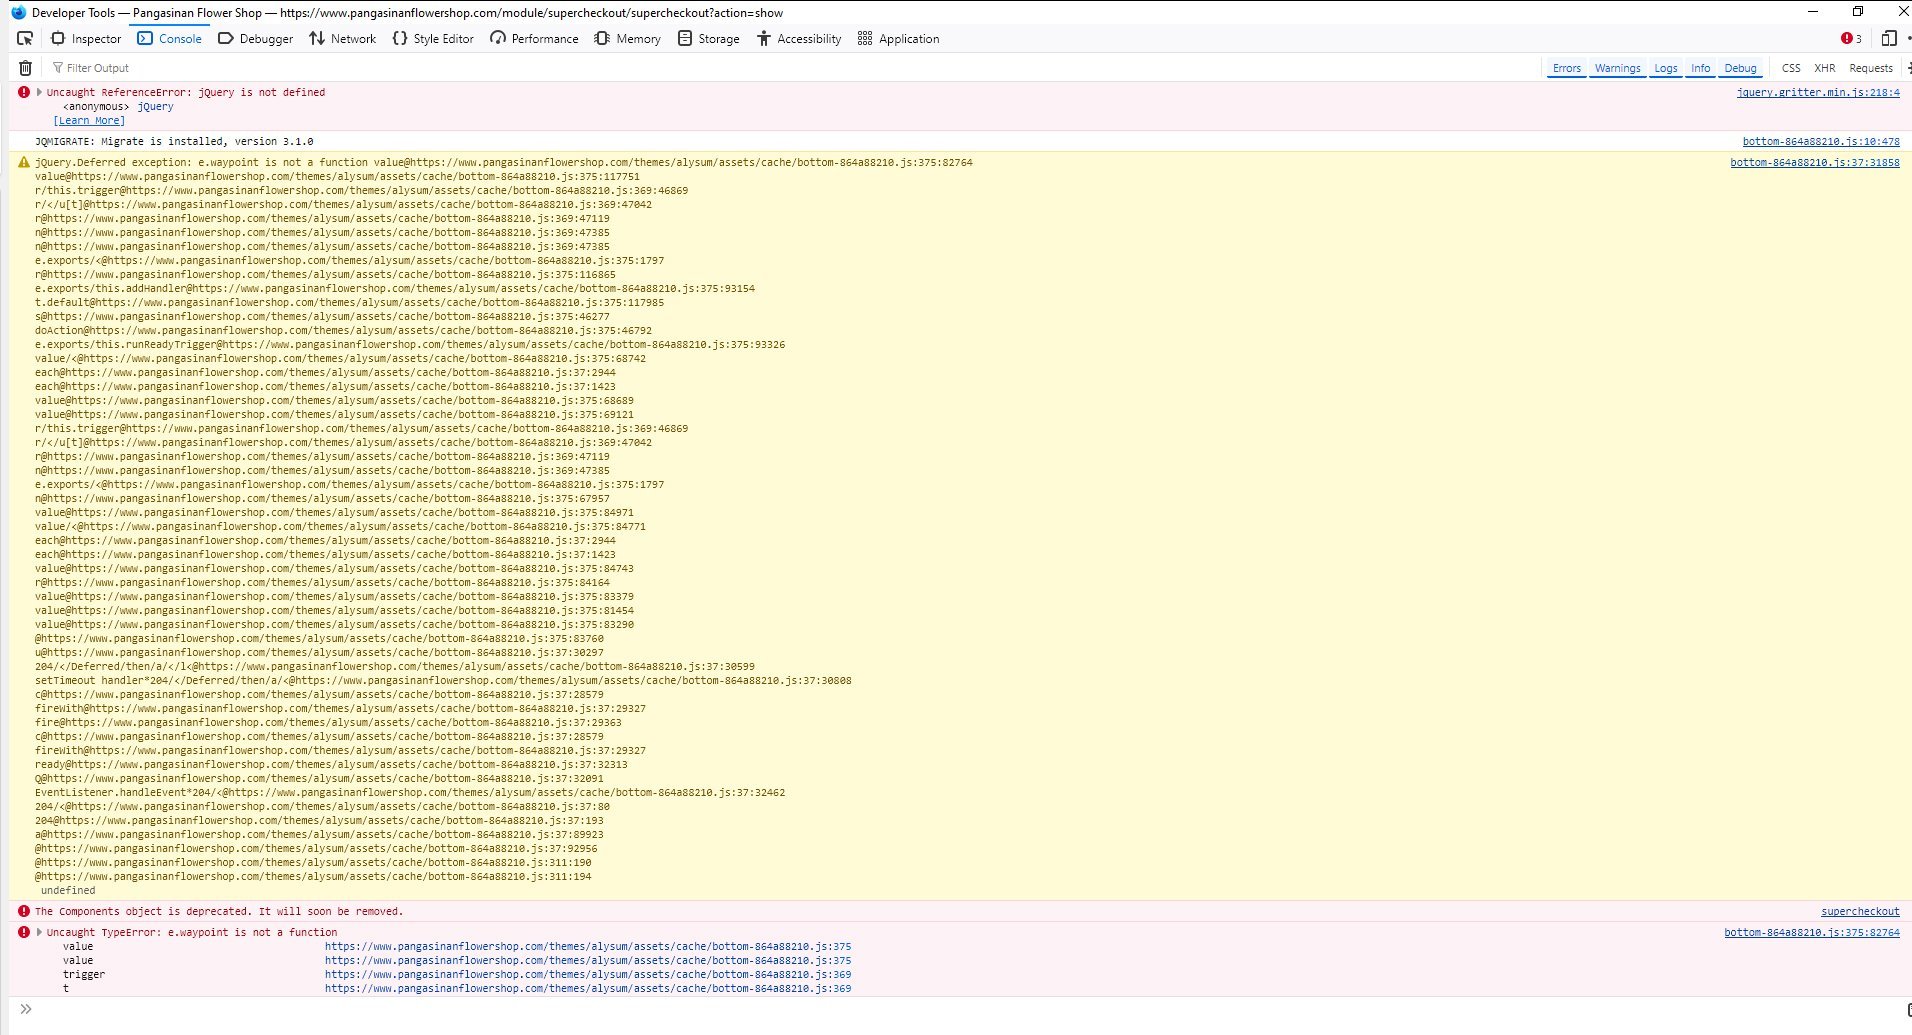
Task: Click the console prompt chevrons icon
Action: pos(26,1009)
